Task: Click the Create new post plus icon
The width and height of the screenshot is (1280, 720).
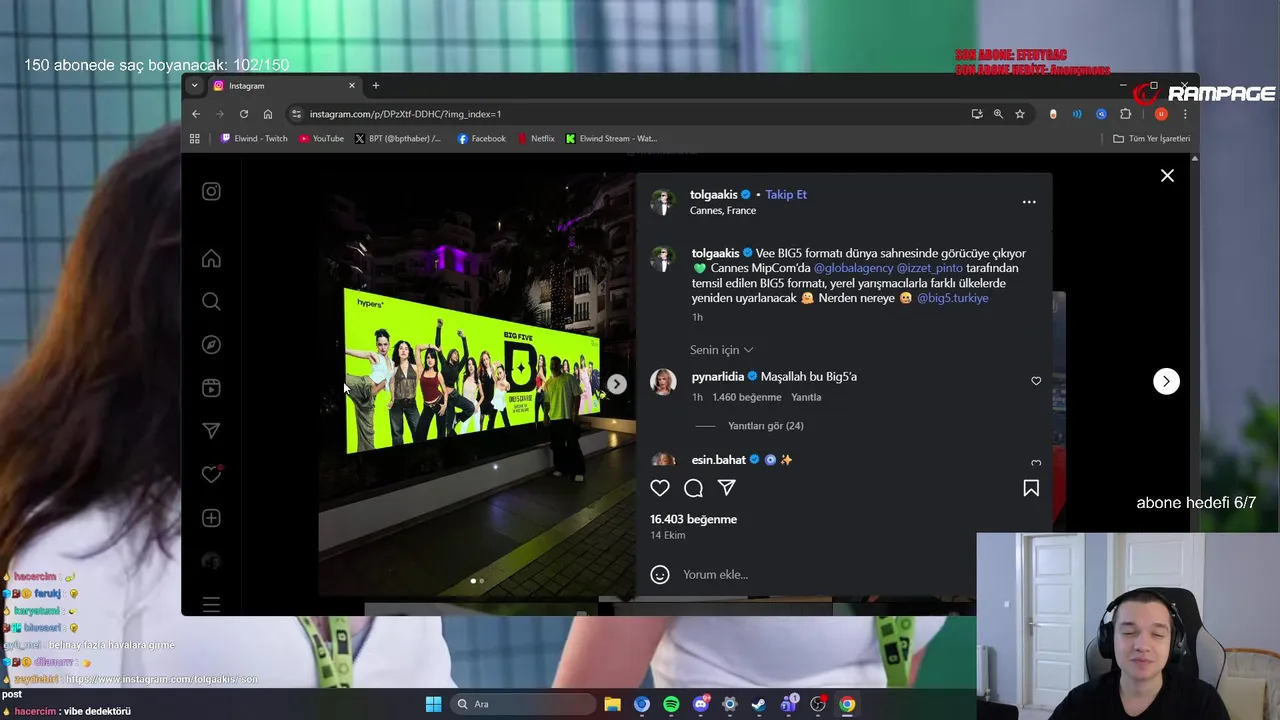Action: [x=211, y=518]
